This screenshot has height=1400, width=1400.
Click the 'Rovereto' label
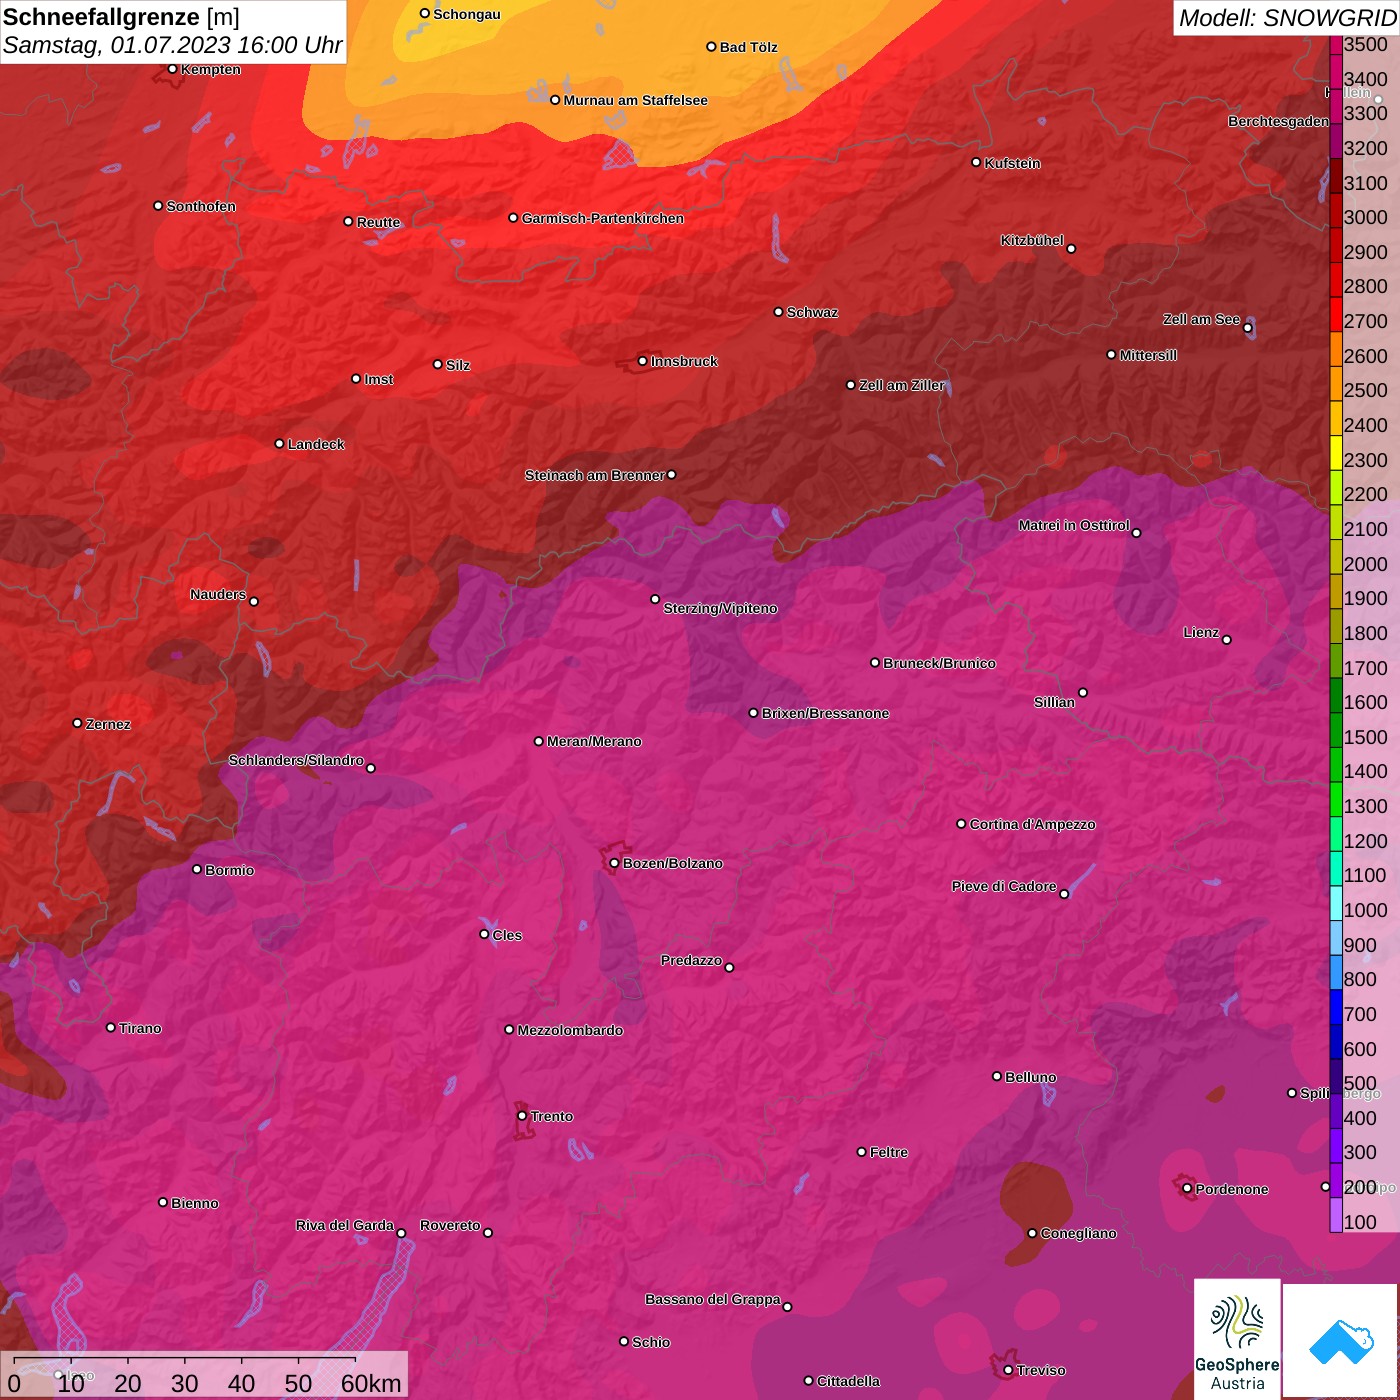coord(450,1225)
